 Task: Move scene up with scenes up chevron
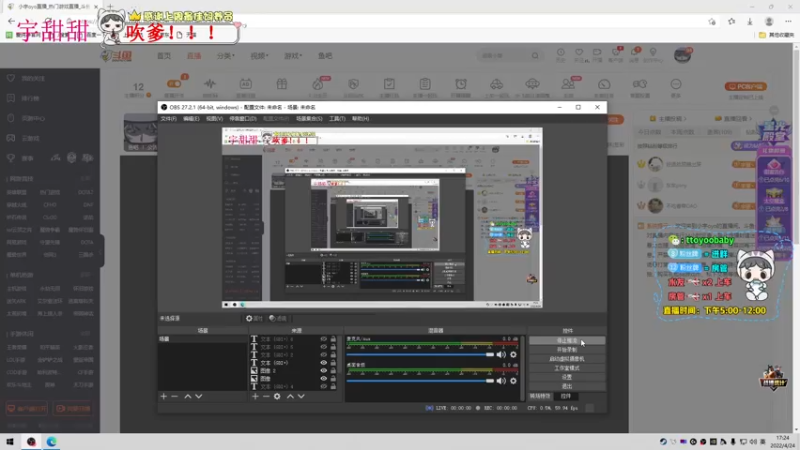pos(188,396)
